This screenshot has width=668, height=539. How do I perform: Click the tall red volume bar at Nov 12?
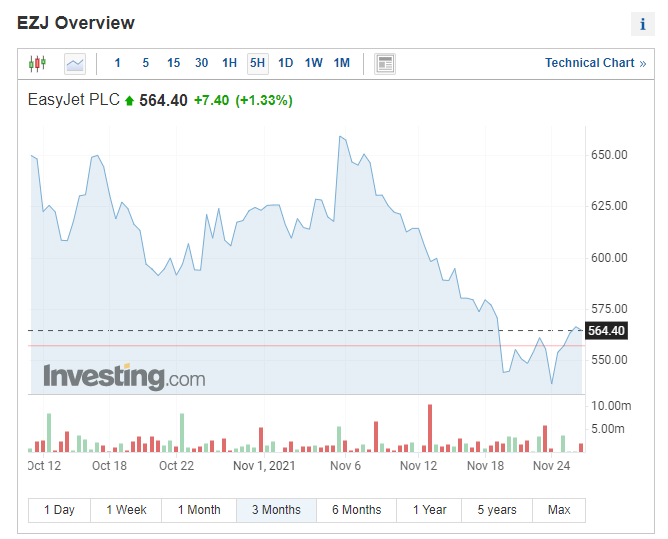pos(430,428)
